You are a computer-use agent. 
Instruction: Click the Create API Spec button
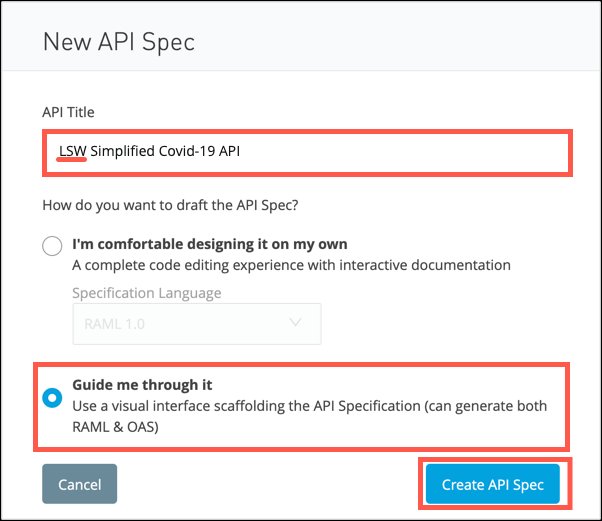click(x=493, y=484)
